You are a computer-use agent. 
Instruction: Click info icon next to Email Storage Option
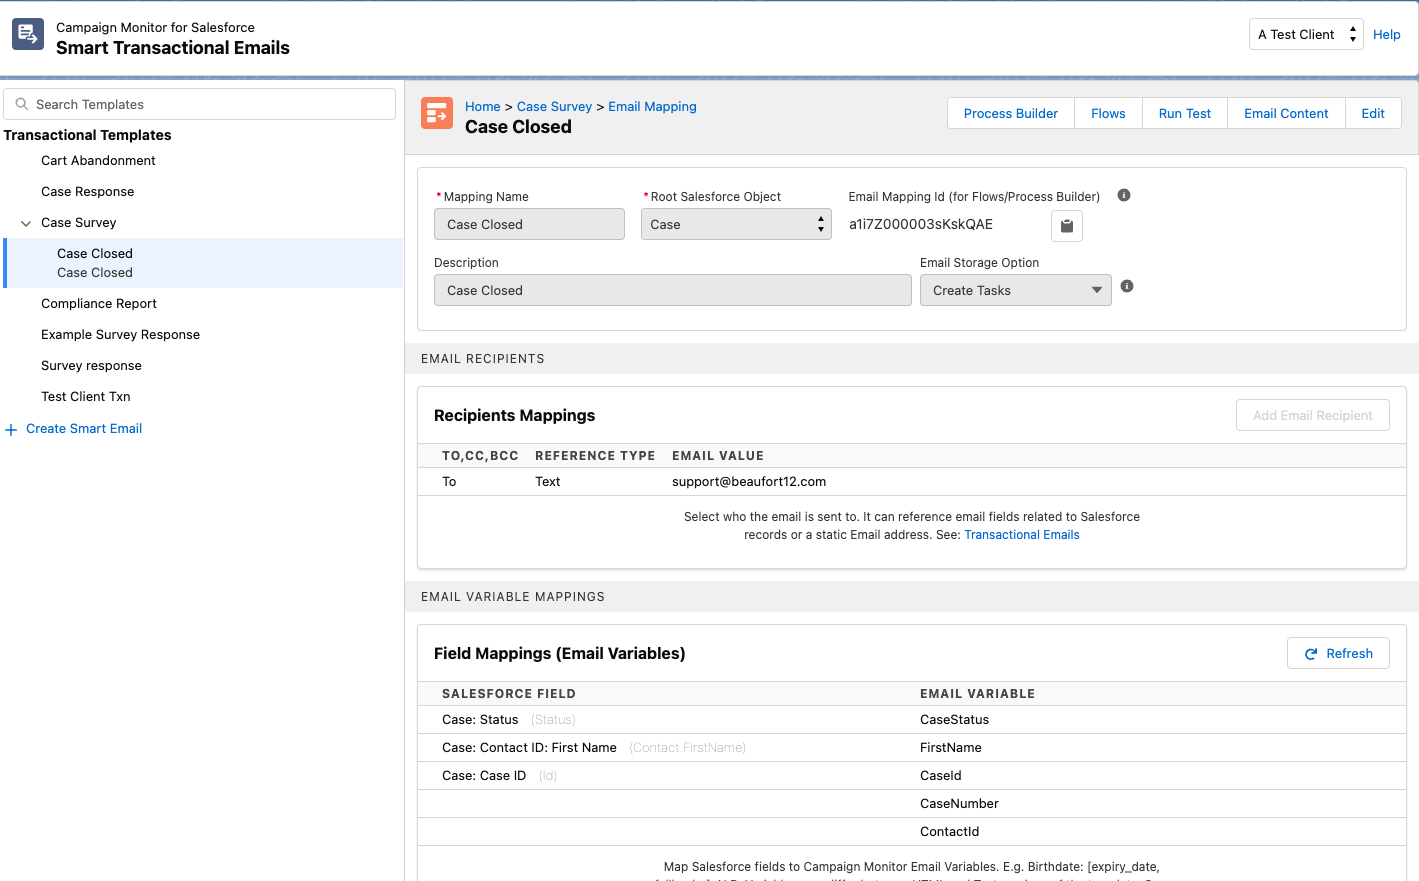1127,286
